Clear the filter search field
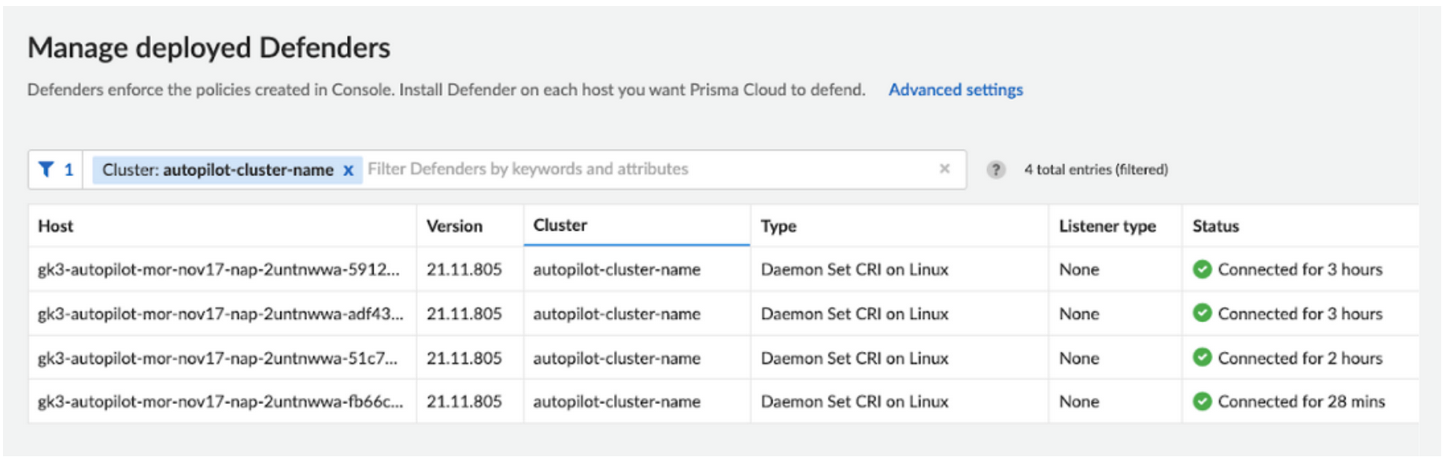This screenshot has height=462, width=1448. [x=944, y=169]
